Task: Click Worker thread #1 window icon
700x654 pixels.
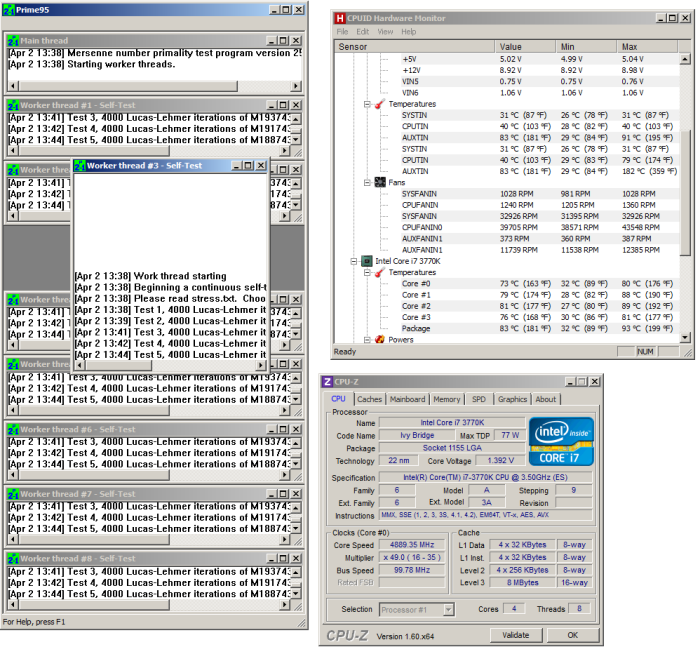Action: 13,105
